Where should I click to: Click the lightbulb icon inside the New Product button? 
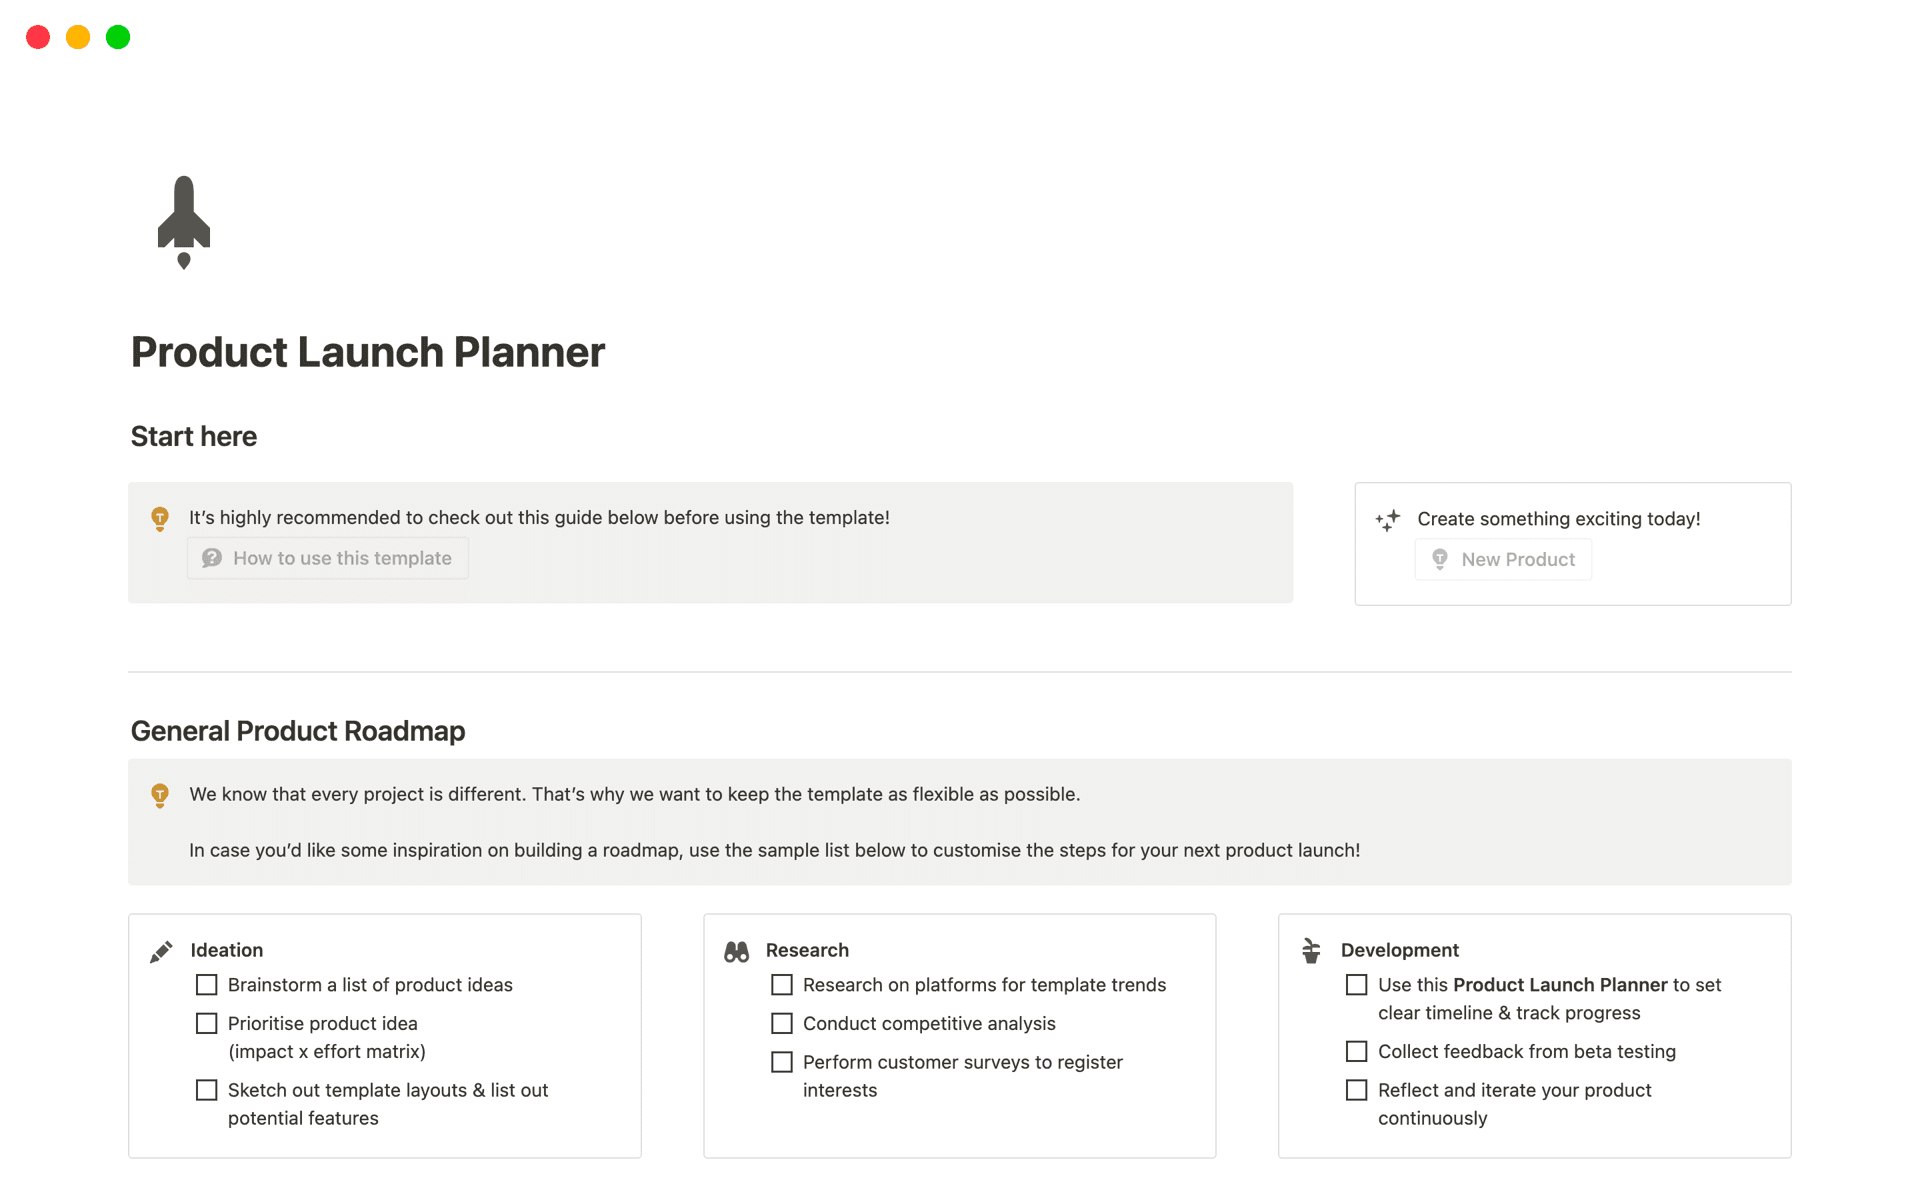[x=1441, y=559]
